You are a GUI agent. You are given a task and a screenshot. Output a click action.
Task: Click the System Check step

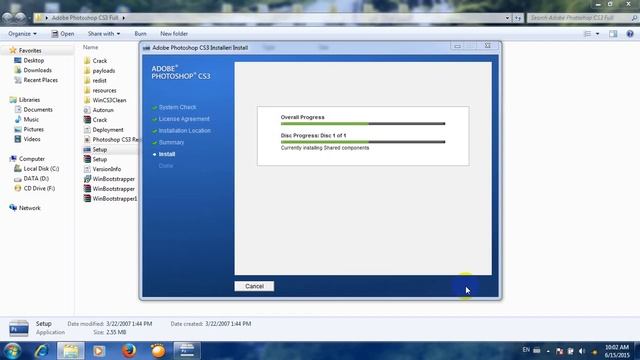pos(177,107)
